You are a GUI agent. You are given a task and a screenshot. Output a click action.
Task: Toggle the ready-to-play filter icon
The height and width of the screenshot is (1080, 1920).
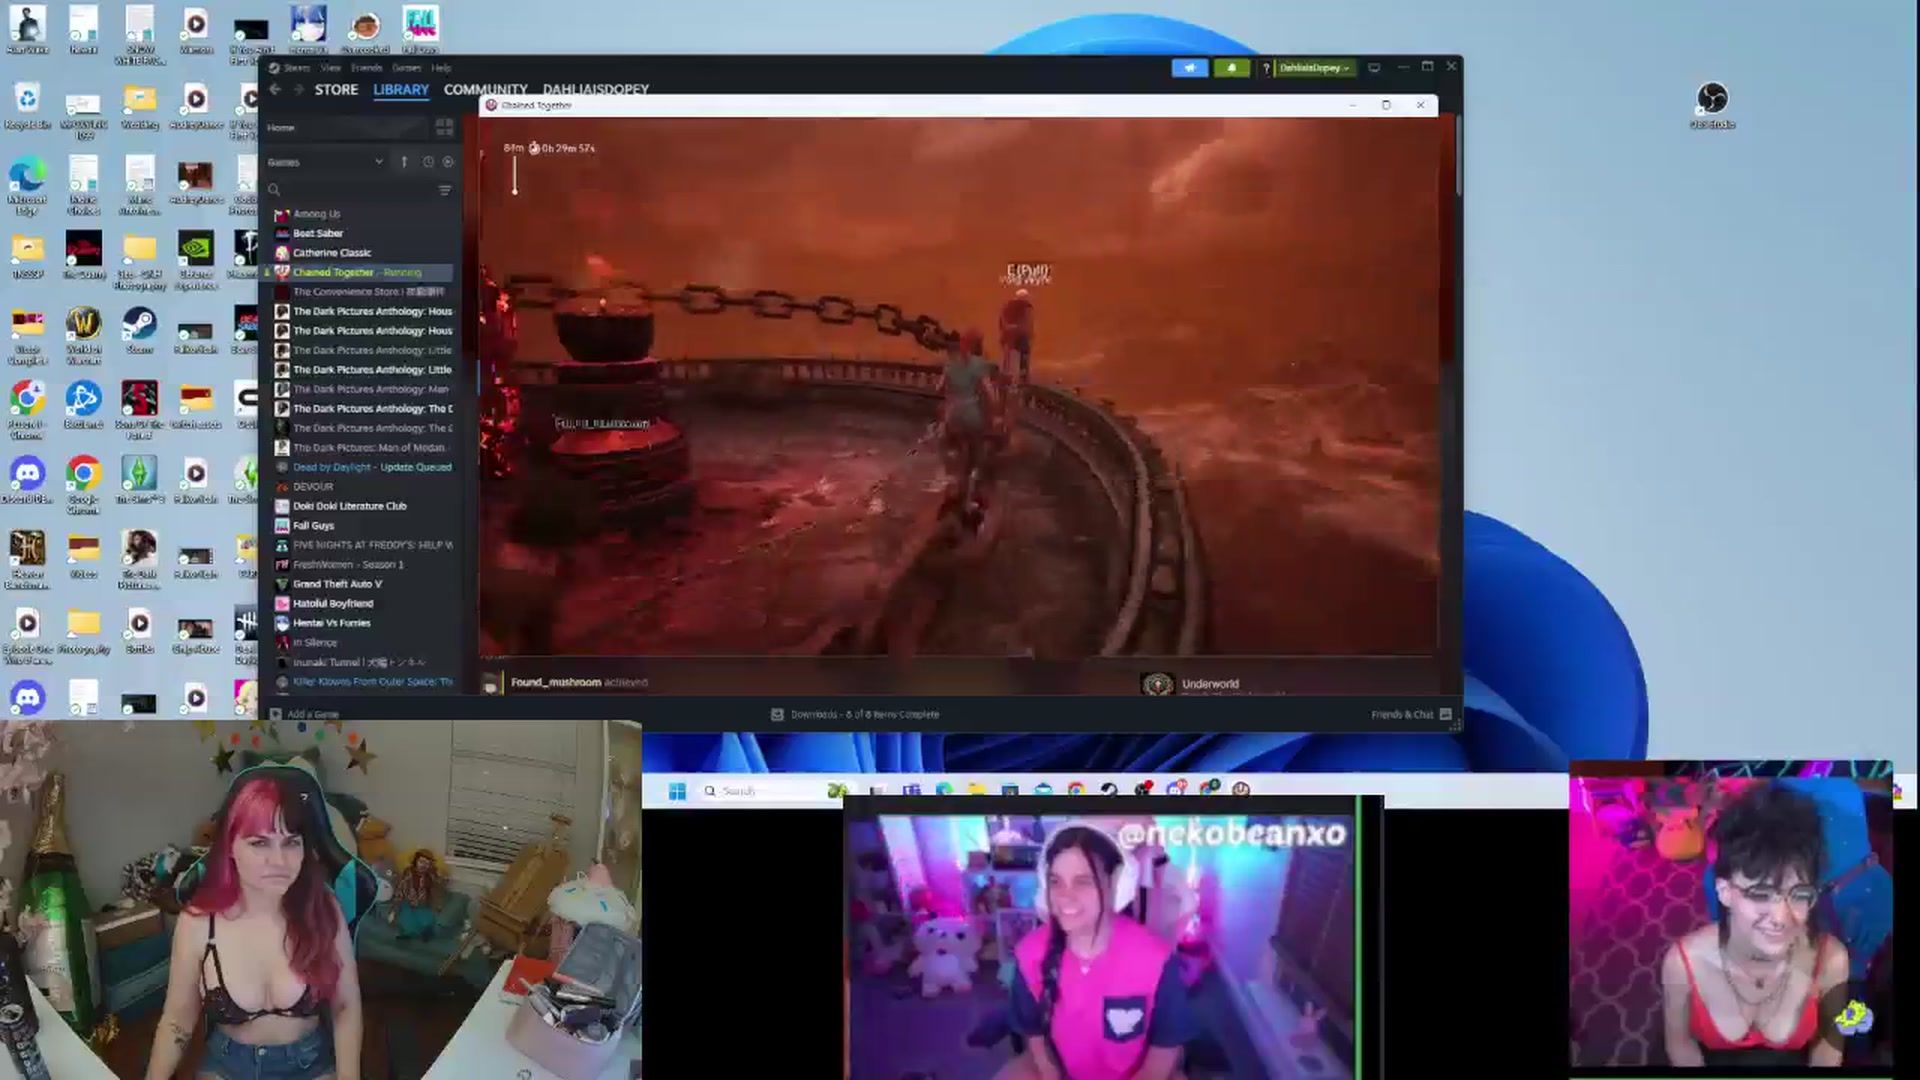click(x=447, y=162)
